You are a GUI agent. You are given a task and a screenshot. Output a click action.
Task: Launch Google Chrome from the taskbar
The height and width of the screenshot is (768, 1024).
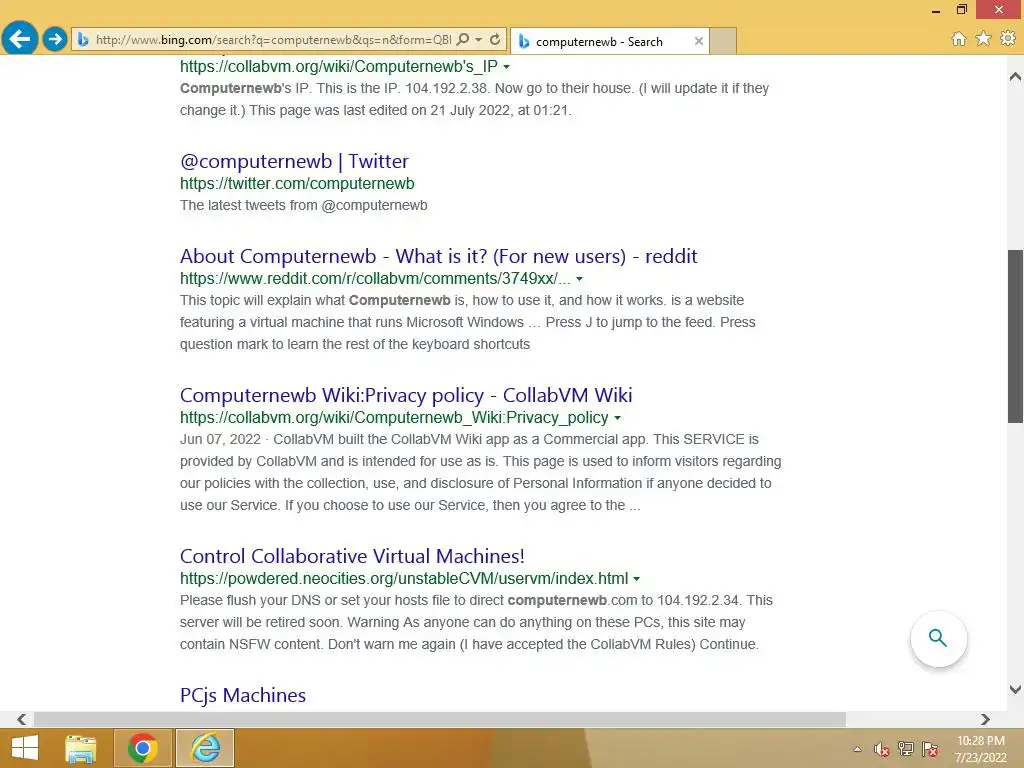point(142,748)
